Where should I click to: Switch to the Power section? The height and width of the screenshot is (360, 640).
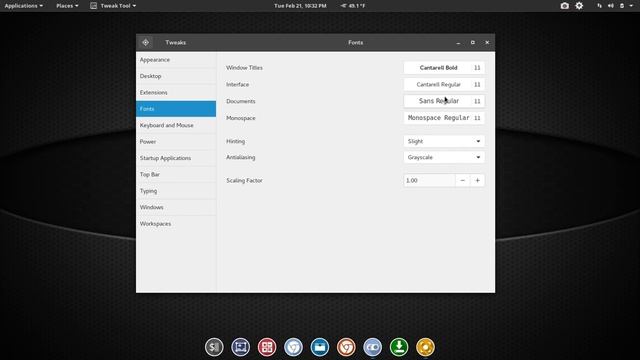click(x=176, y=142)
